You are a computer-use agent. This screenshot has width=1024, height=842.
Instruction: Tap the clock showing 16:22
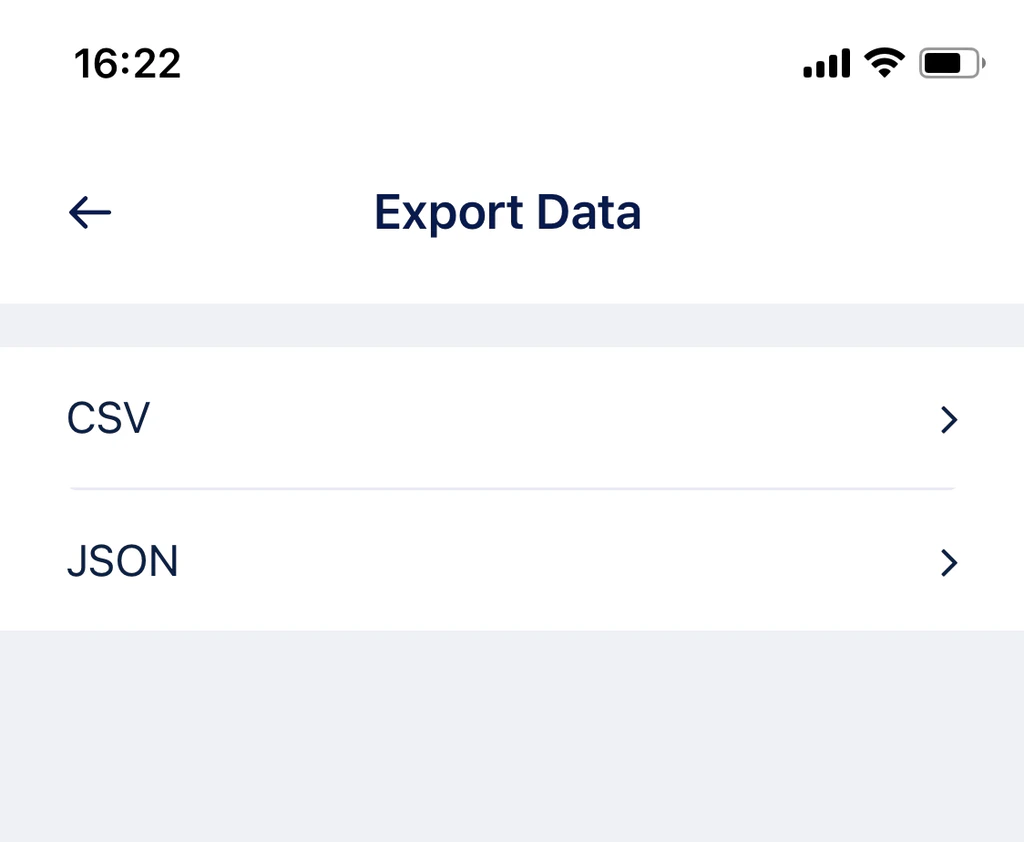pyautogui.click(x=128, y=62)
